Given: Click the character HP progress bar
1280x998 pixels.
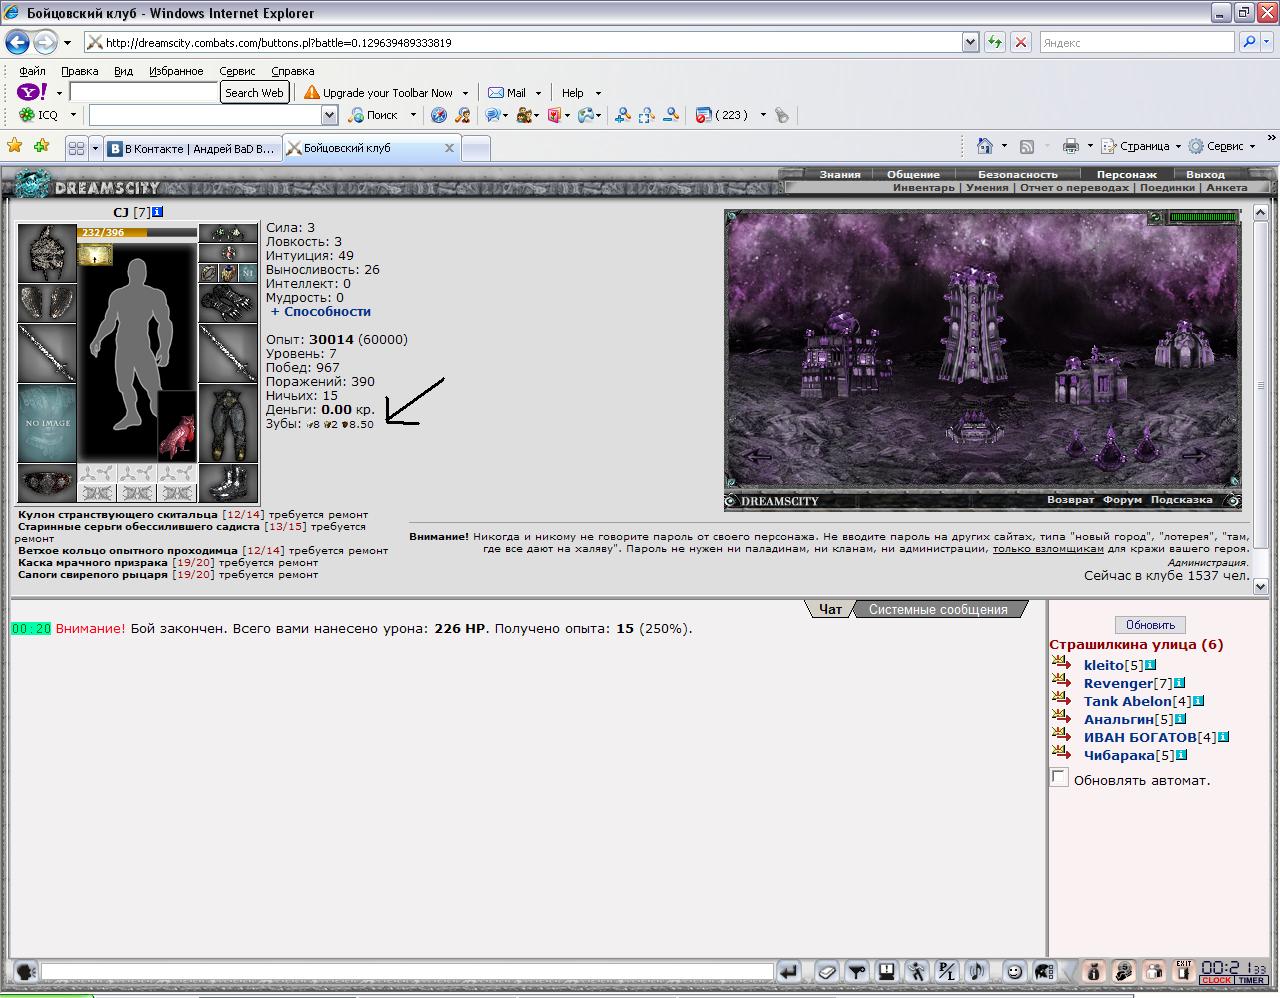Looking at the screenshot, I should (x=138, y=233).
